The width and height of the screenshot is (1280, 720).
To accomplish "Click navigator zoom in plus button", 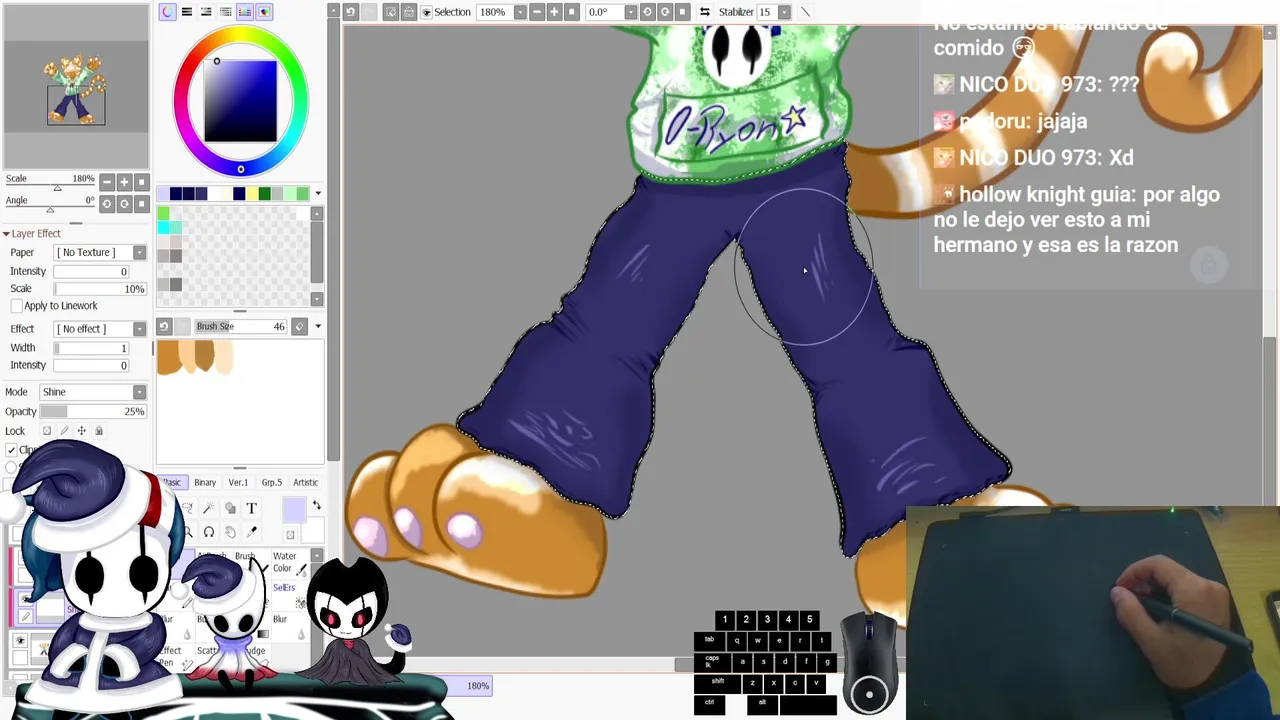I will pos(124,182).
